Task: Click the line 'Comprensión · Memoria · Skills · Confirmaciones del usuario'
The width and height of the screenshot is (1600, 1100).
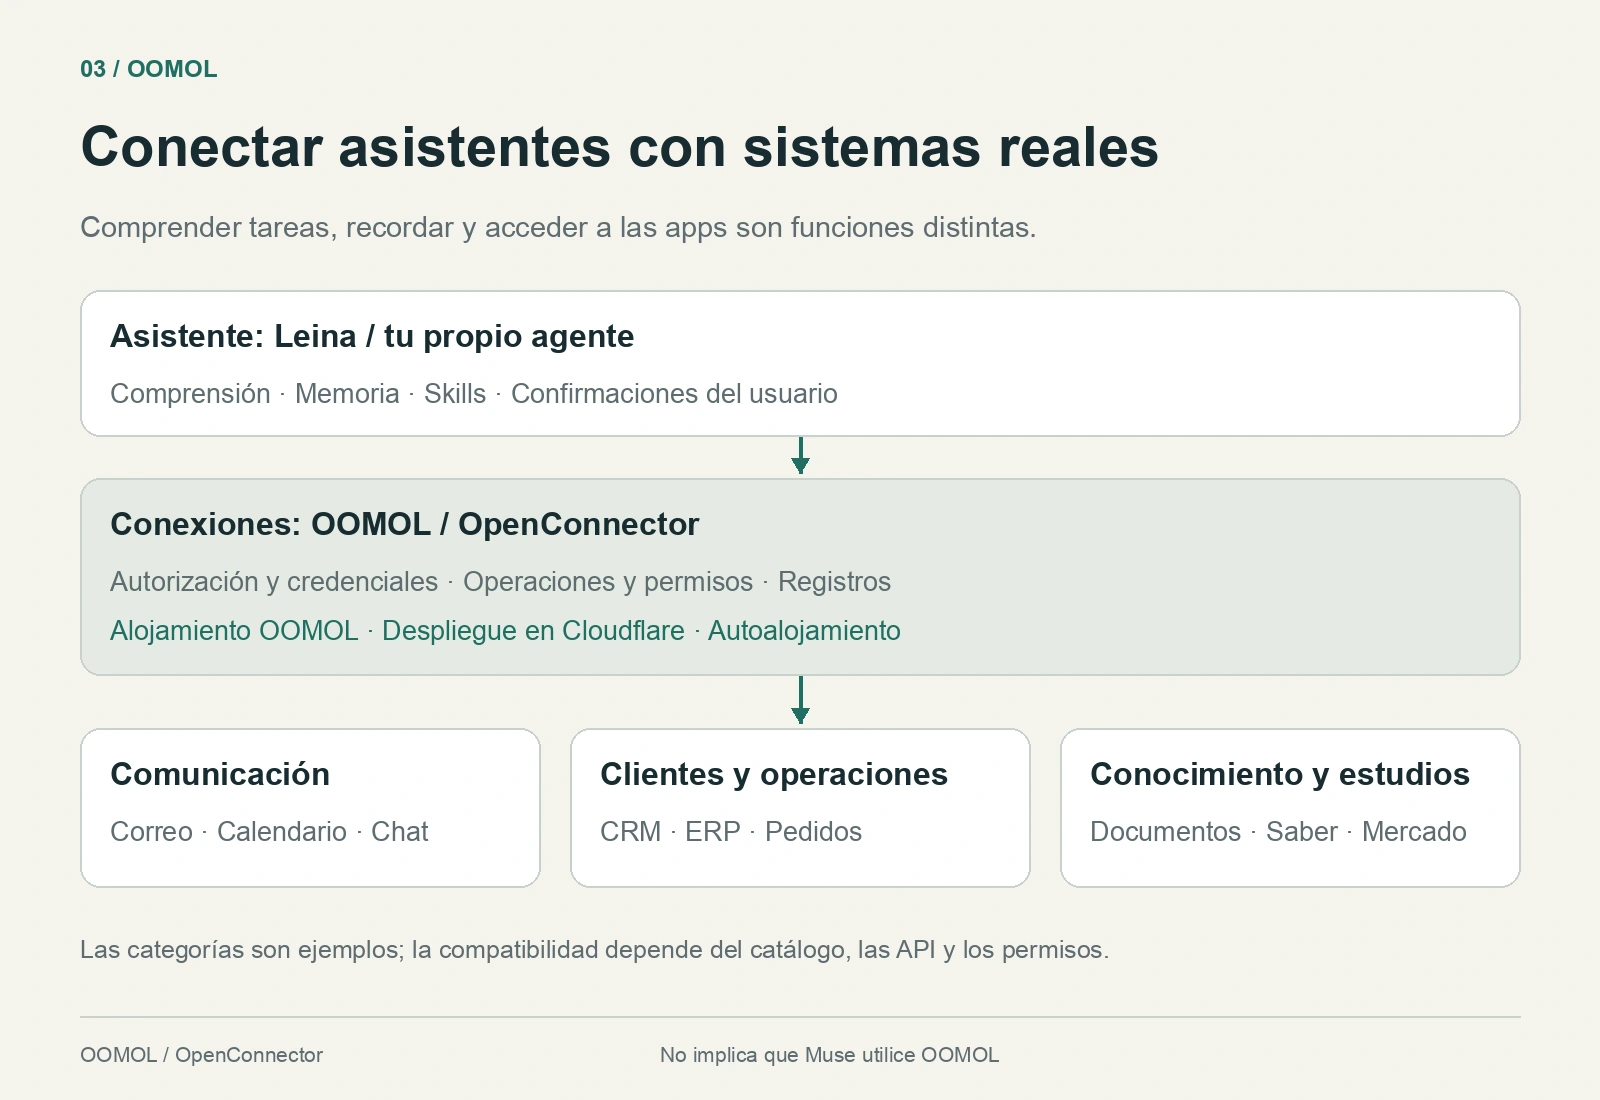Action: coord(474,394)
